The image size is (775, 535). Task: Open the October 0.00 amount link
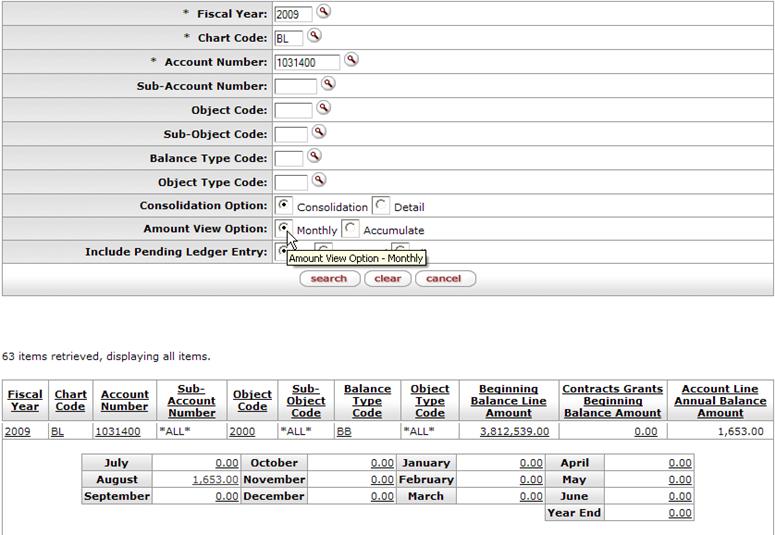[x=382, y=463]
